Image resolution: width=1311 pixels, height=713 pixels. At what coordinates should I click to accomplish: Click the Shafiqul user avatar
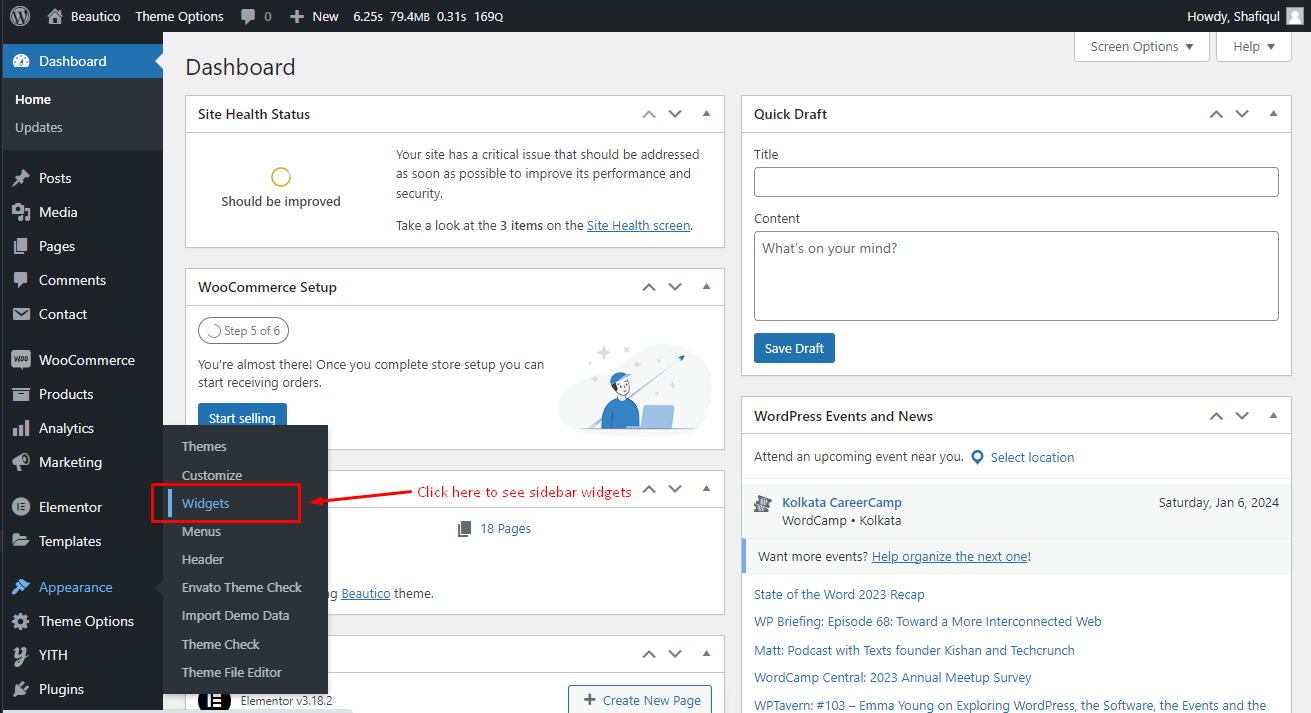click(1295, 16)
